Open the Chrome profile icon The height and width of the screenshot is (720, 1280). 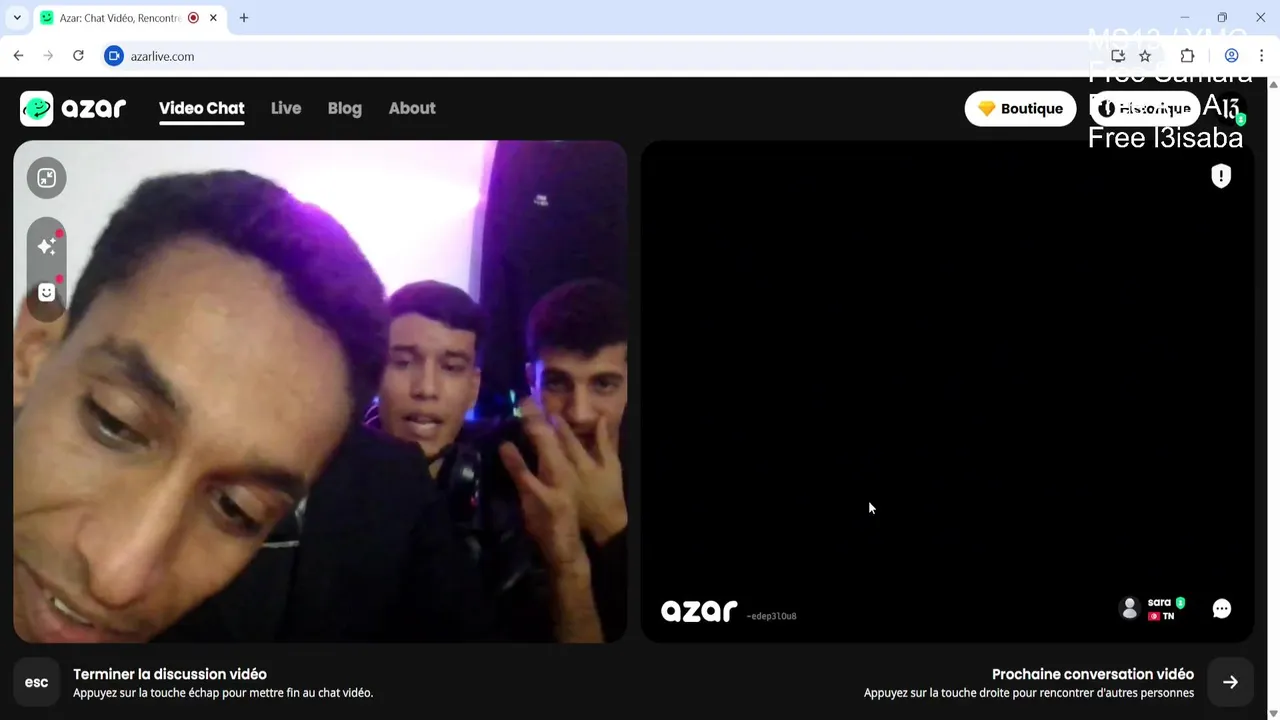pos(1232,56)
